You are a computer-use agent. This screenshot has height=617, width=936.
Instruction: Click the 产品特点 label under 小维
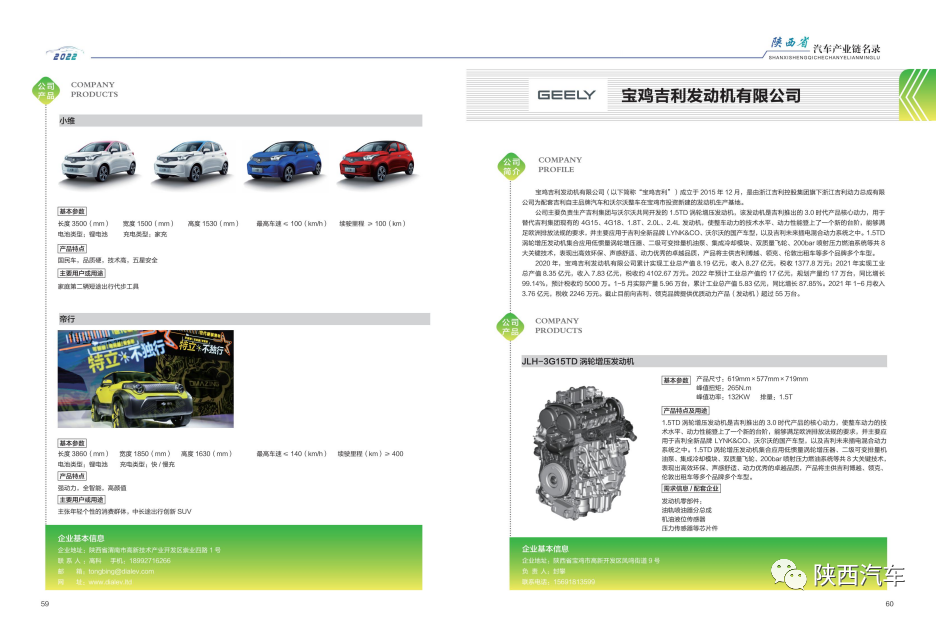pos(72,249)
